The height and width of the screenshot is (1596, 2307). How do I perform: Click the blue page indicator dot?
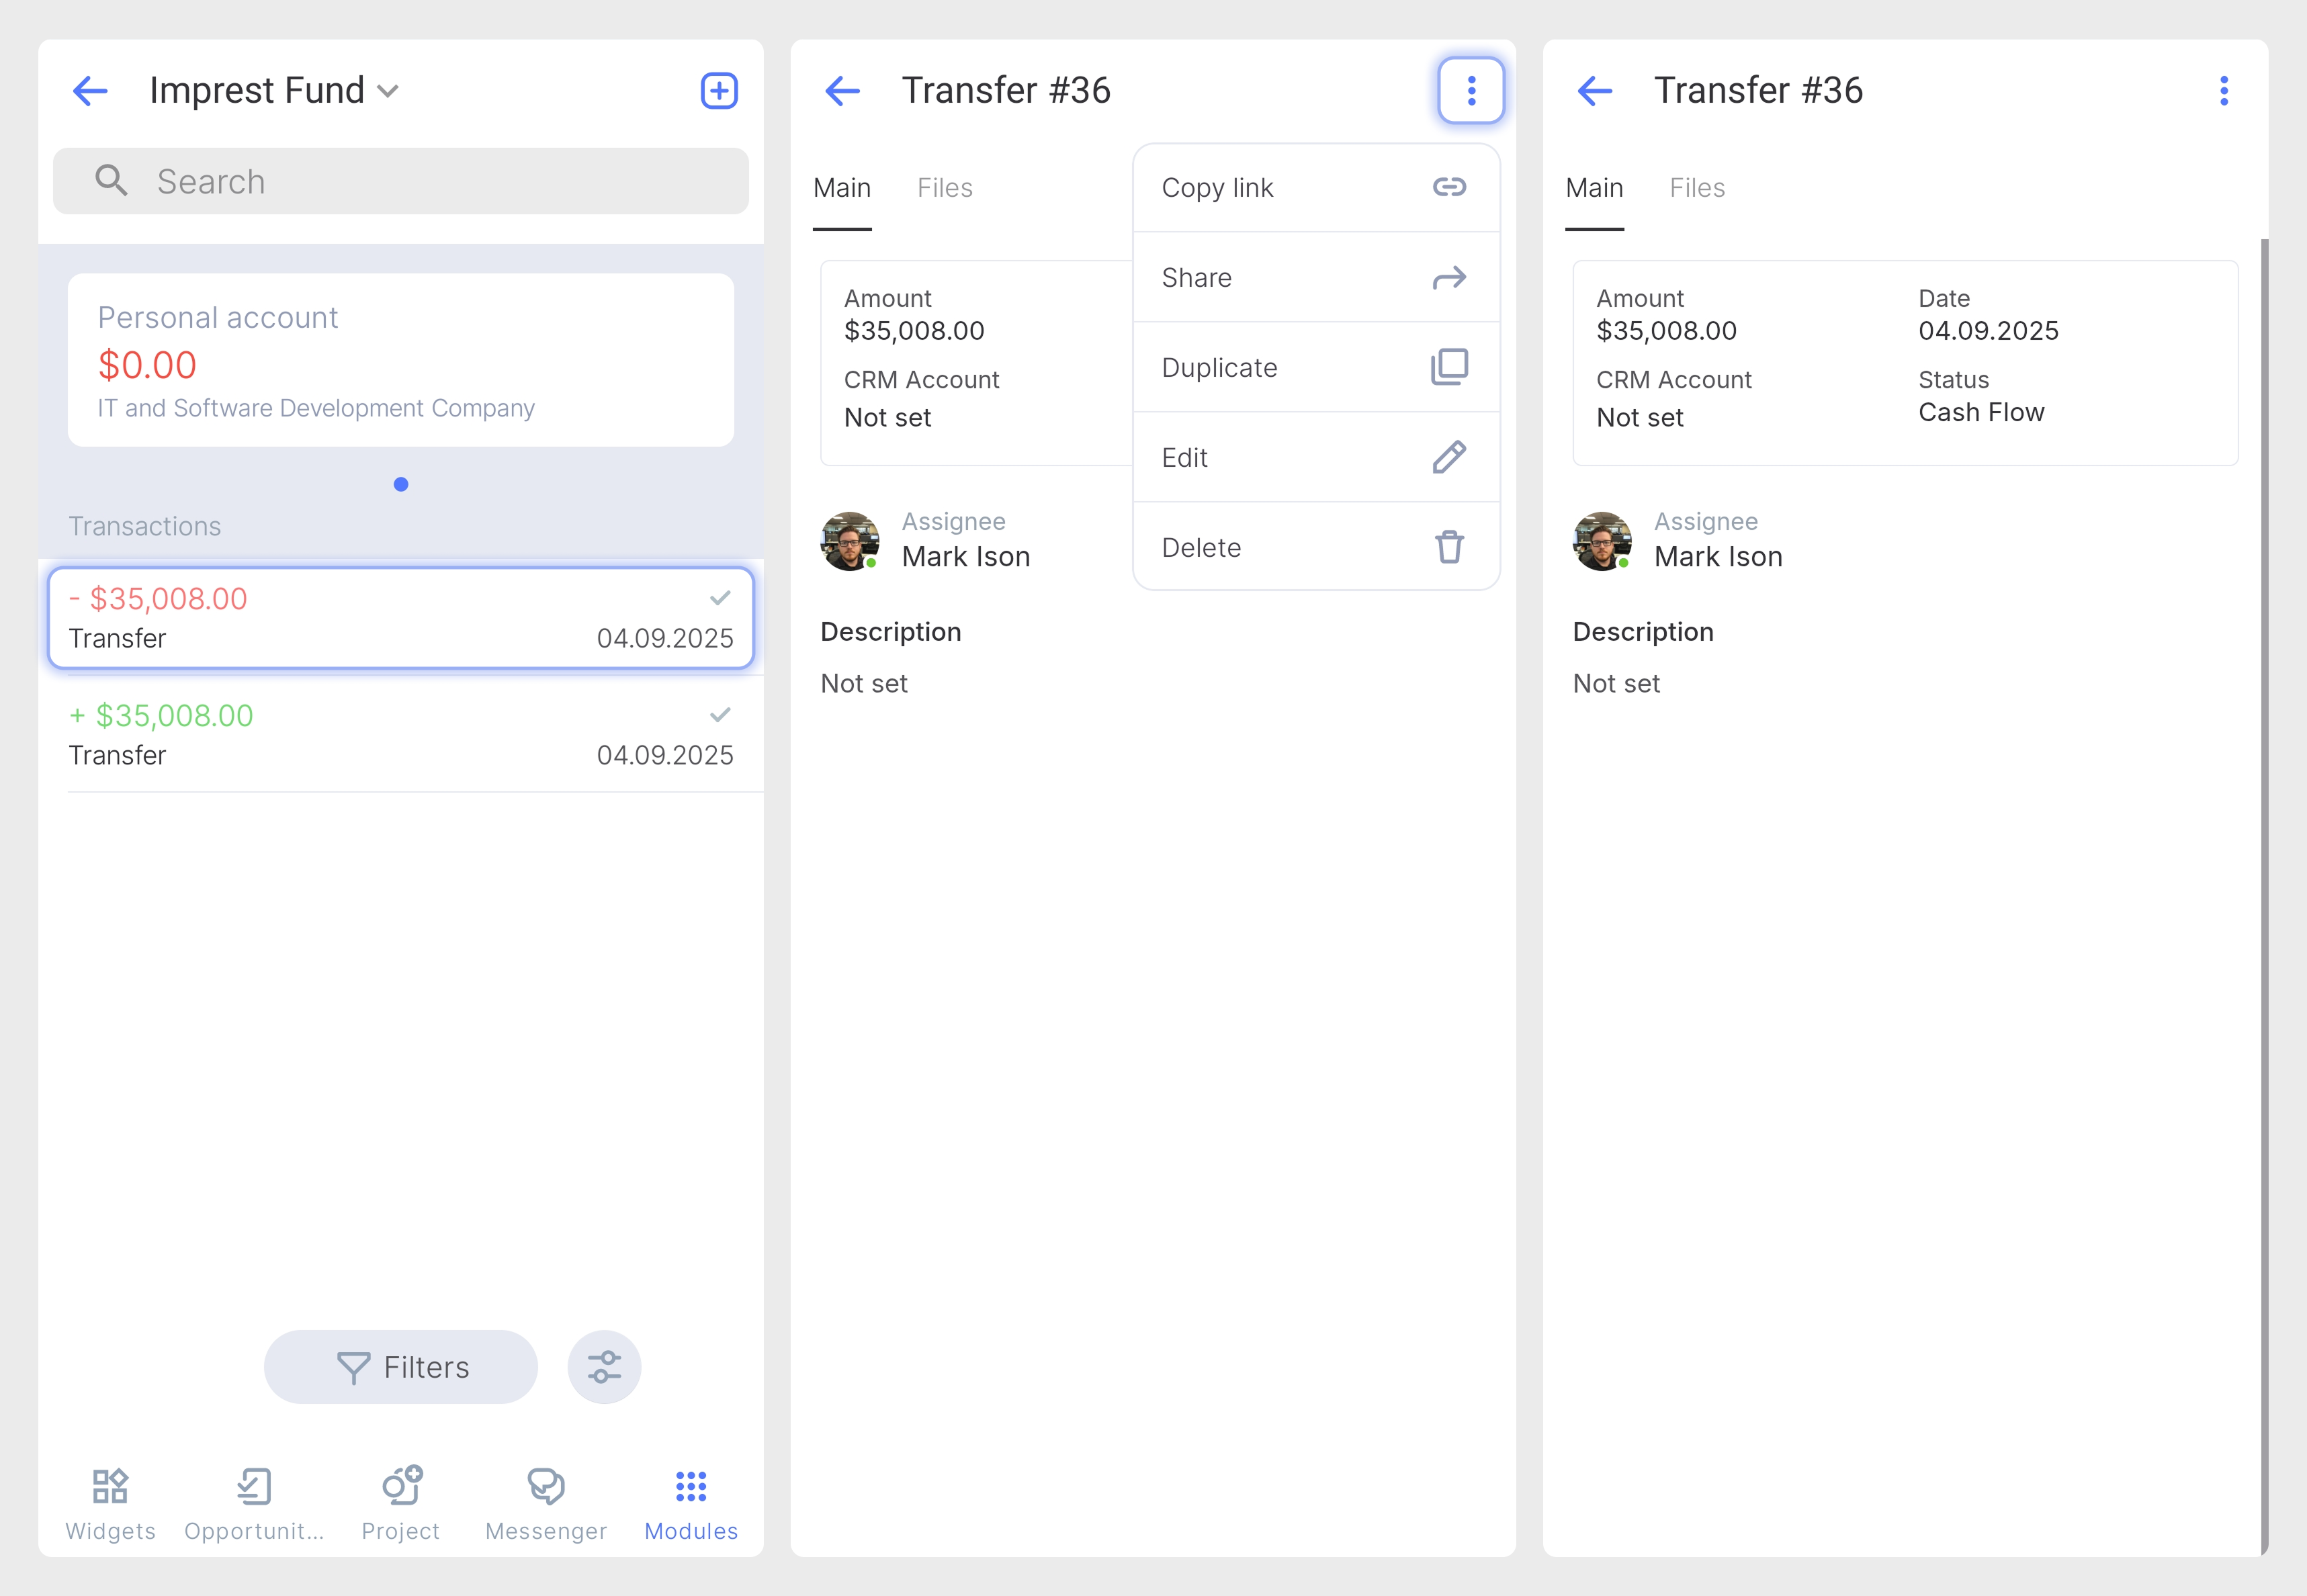(x=400, y=485)
